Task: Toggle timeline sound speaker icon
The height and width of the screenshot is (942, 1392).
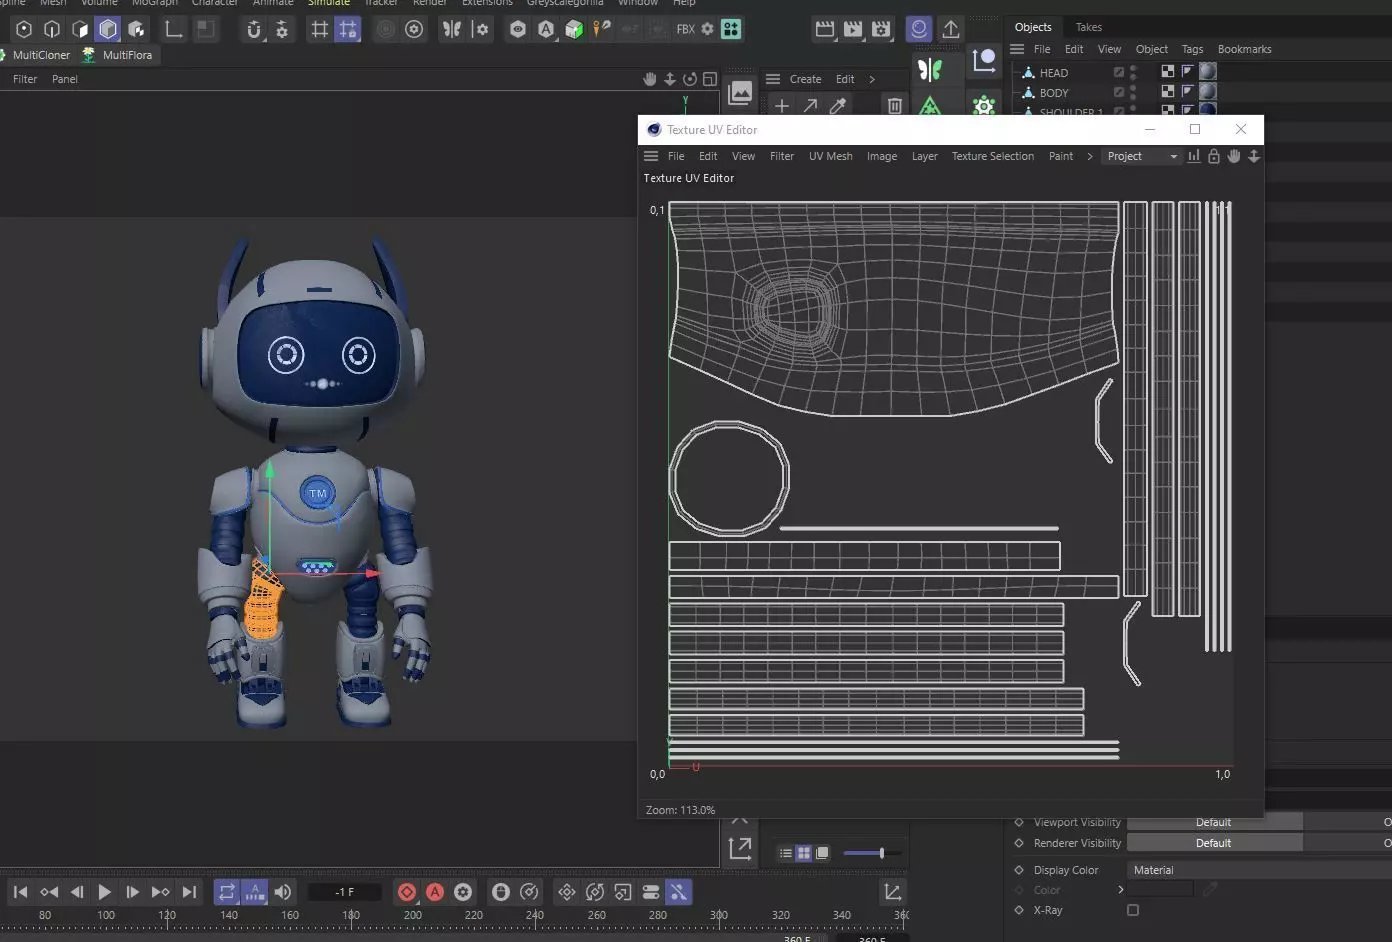Action: click(x=283, y=892)
